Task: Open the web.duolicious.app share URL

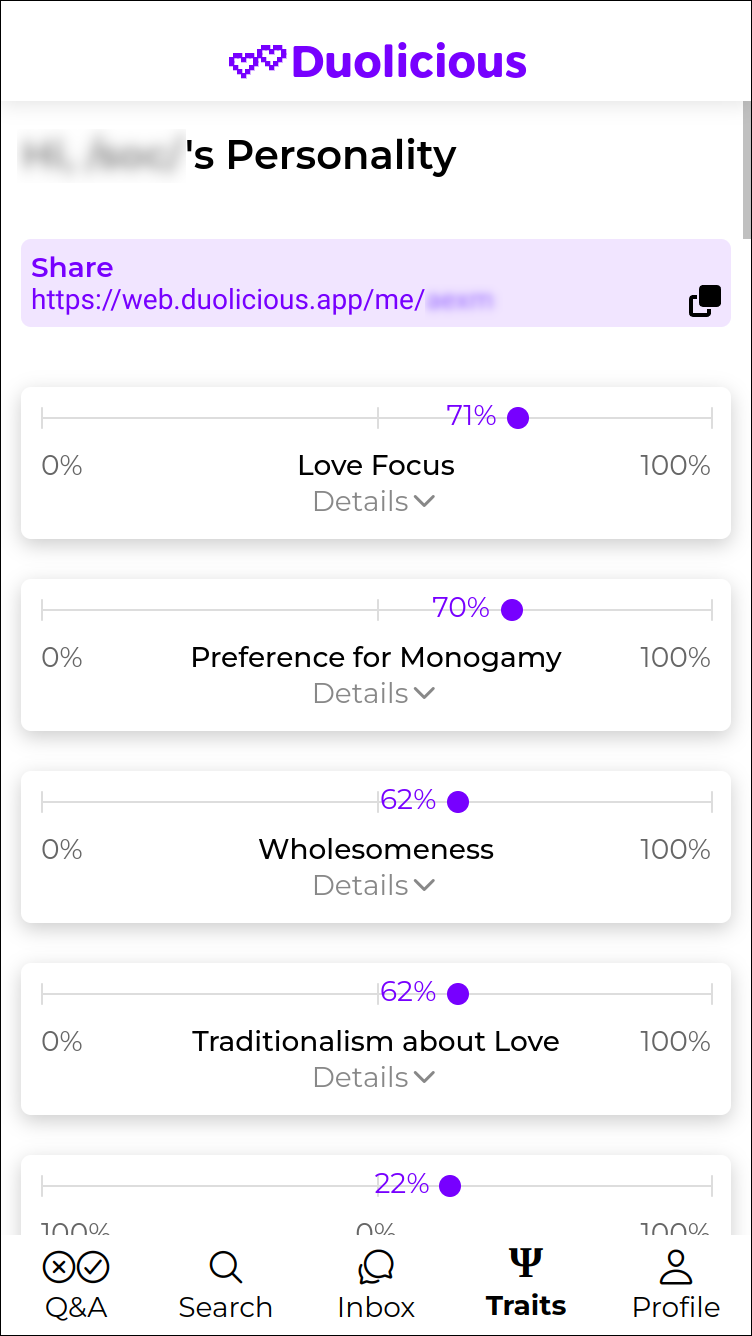Action: (x=263, y=299)
